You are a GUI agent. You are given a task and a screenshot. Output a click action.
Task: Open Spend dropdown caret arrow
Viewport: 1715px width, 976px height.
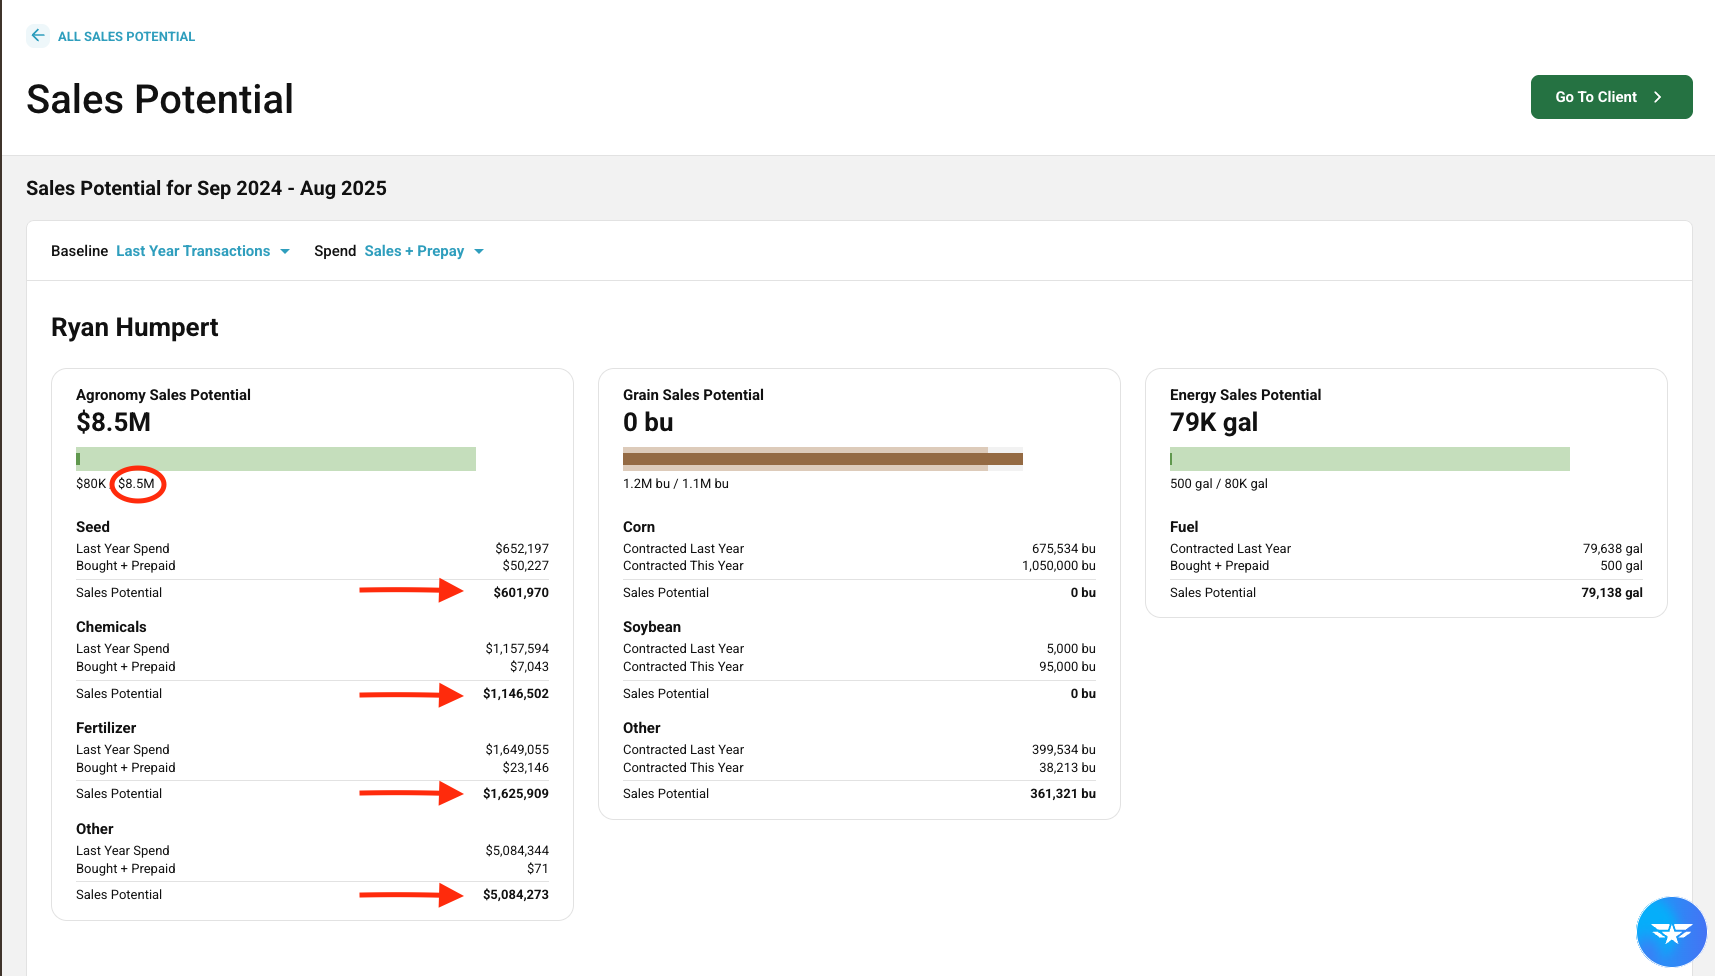coord(479,251)
